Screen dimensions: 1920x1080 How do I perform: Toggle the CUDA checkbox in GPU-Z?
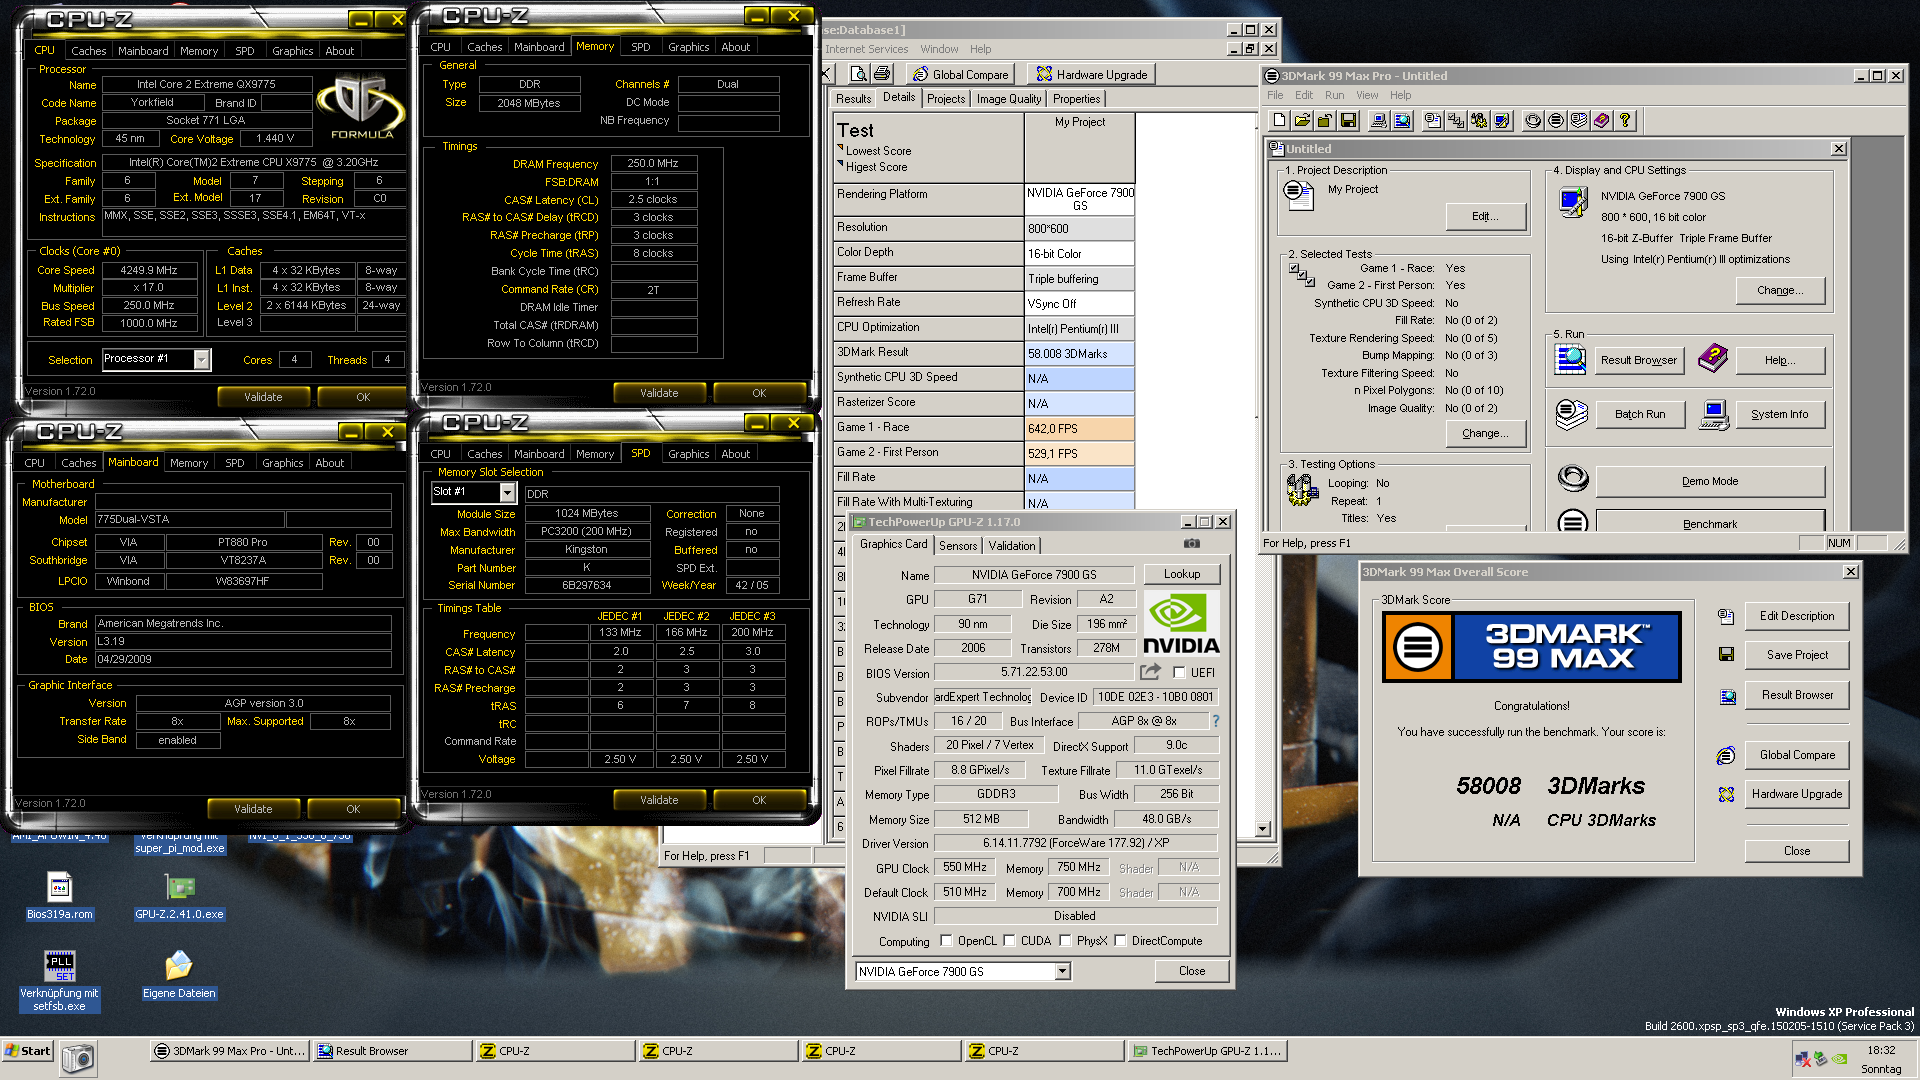pos(1009,941)
